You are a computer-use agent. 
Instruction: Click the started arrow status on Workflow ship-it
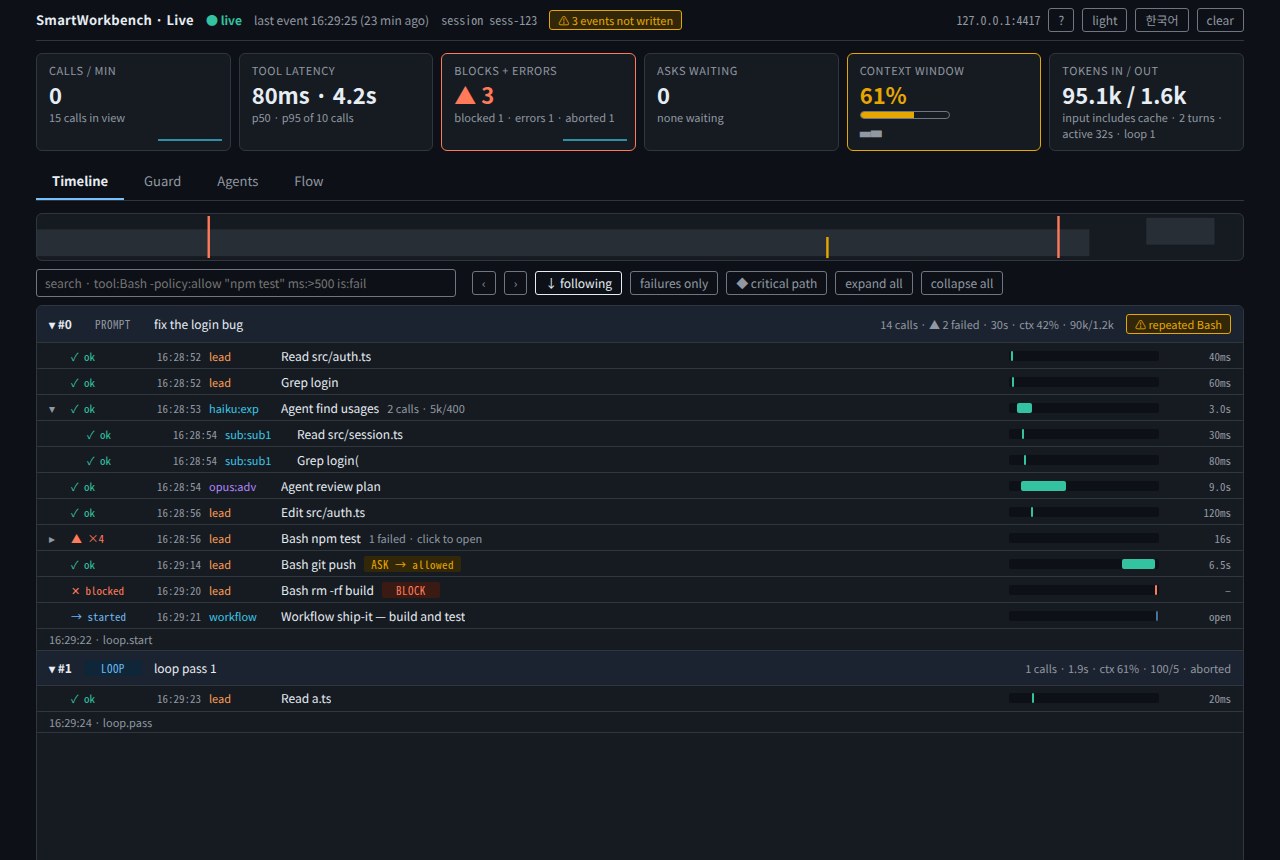pyautogui.click(x=98, y=617)
